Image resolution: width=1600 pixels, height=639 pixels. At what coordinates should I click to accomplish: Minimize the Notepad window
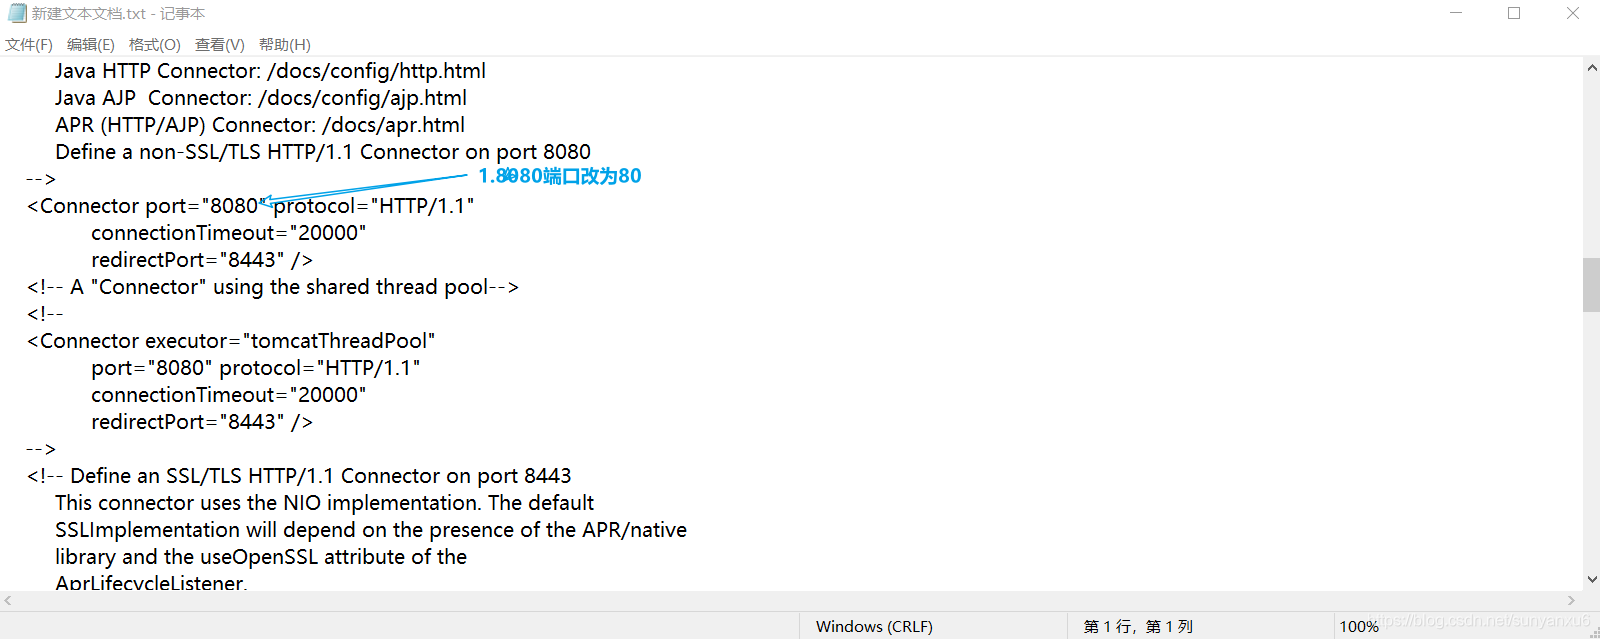click(1456, 13)
